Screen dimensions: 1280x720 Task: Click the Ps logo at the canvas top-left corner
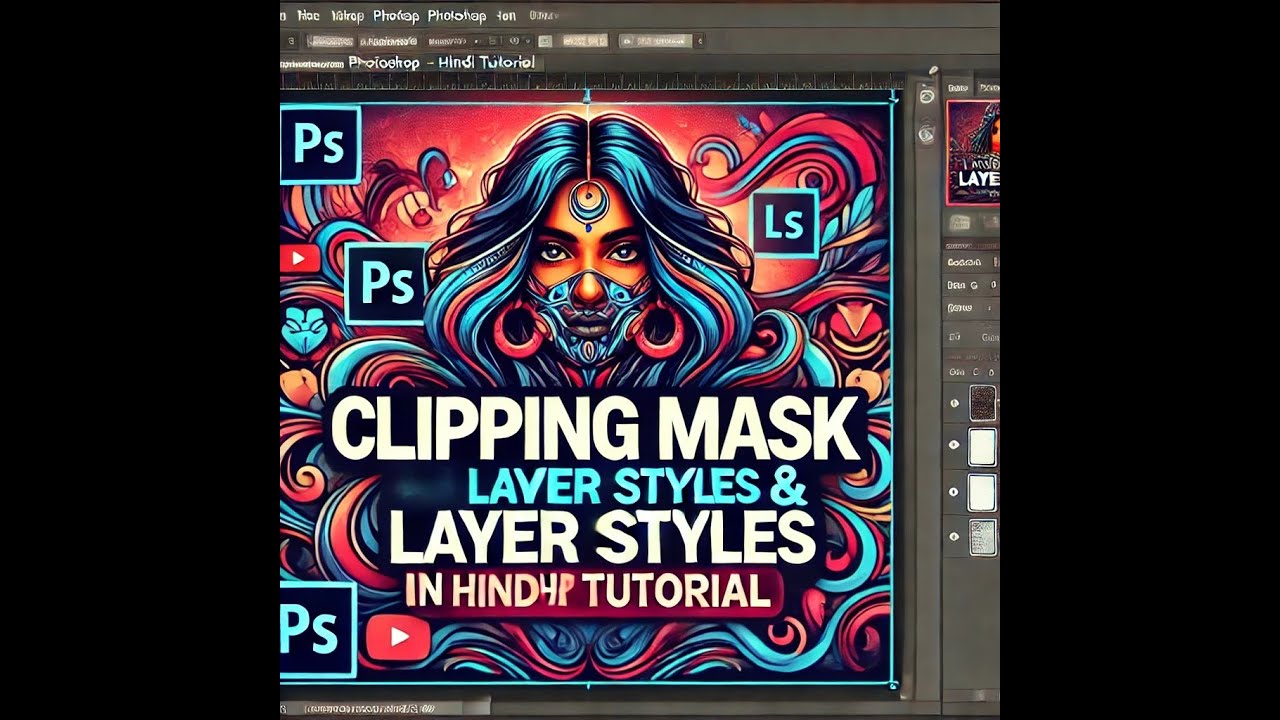click(319, 145)
